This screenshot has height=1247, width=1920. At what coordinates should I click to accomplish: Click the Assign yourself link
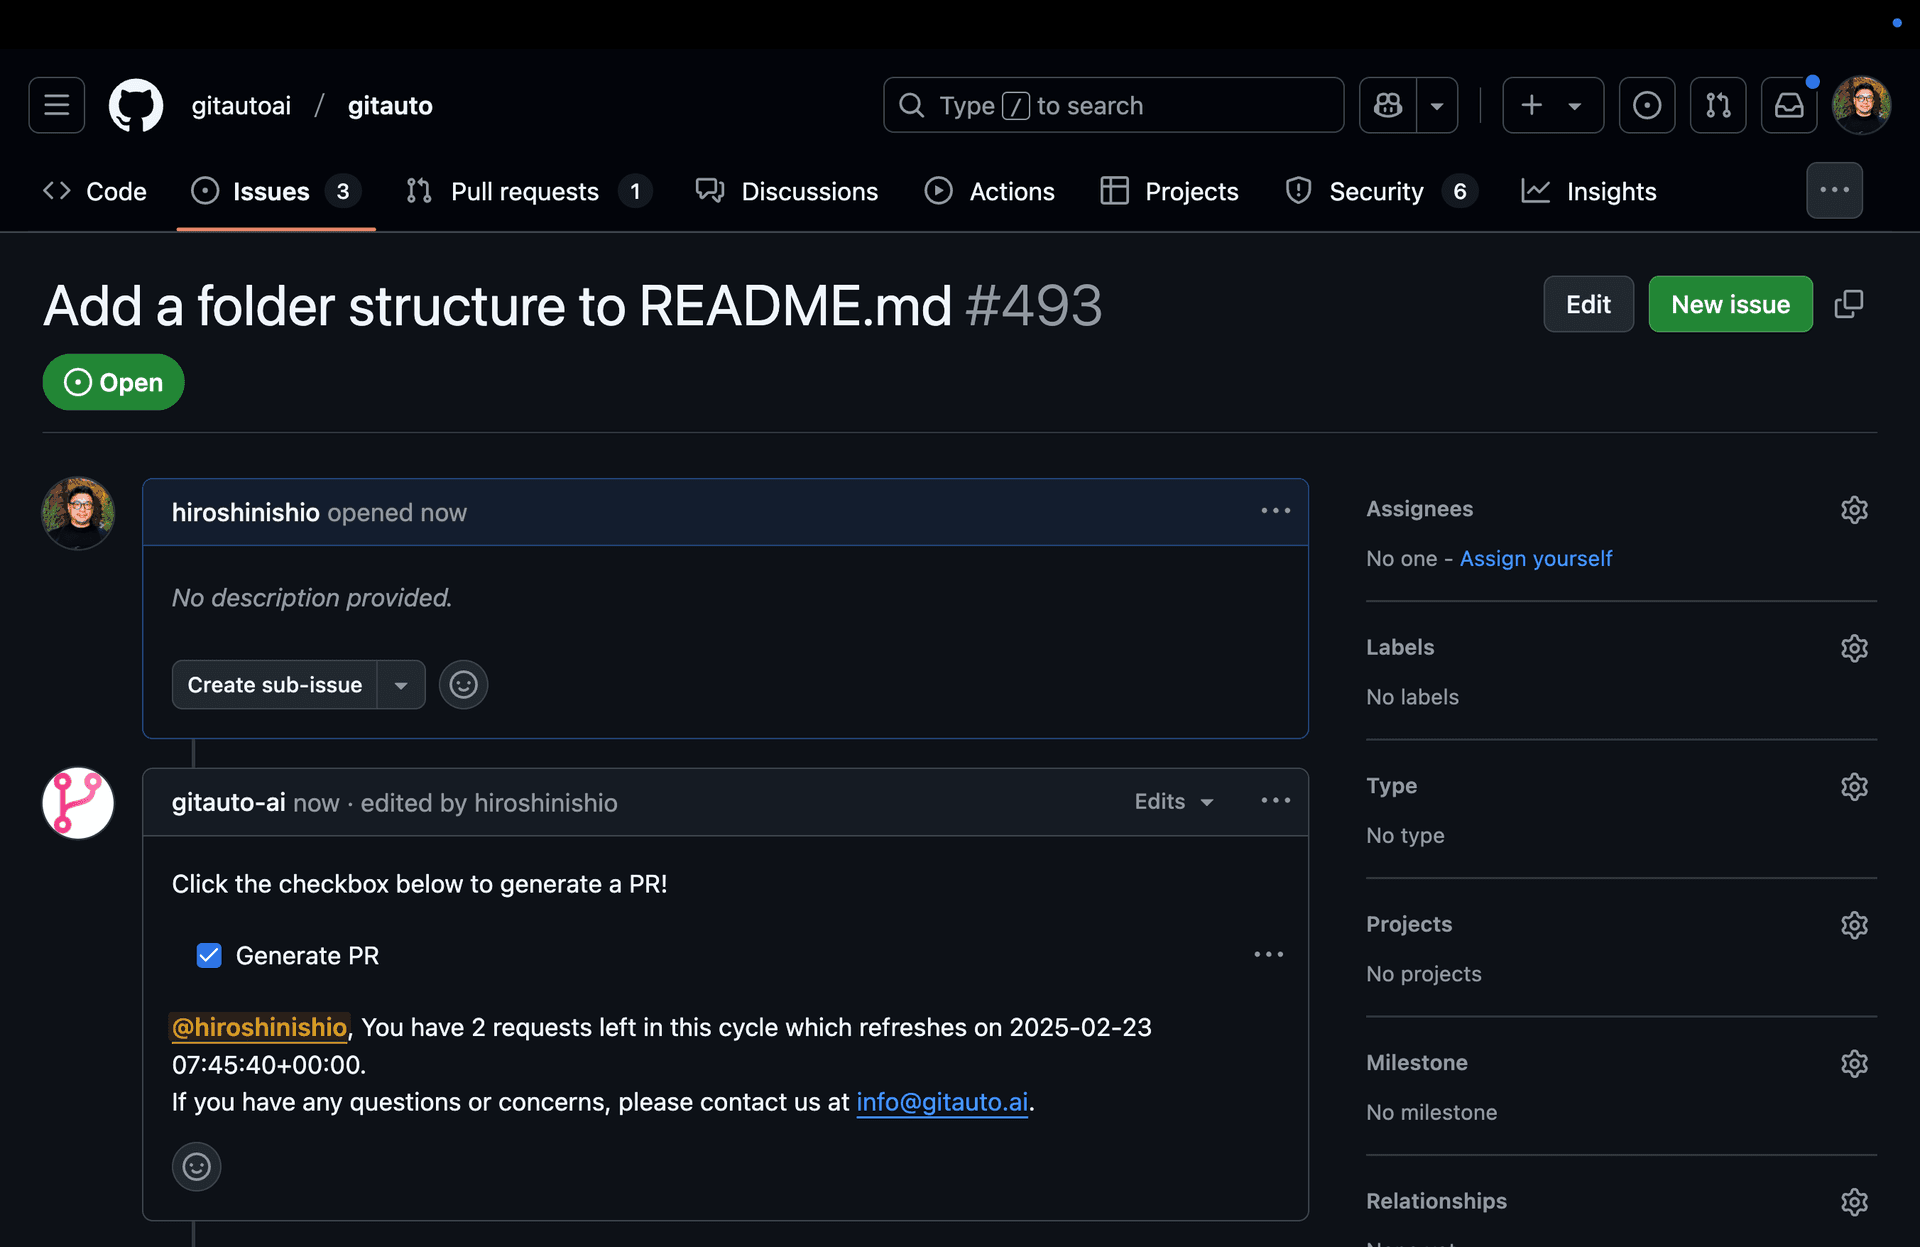click(1535, 558)
